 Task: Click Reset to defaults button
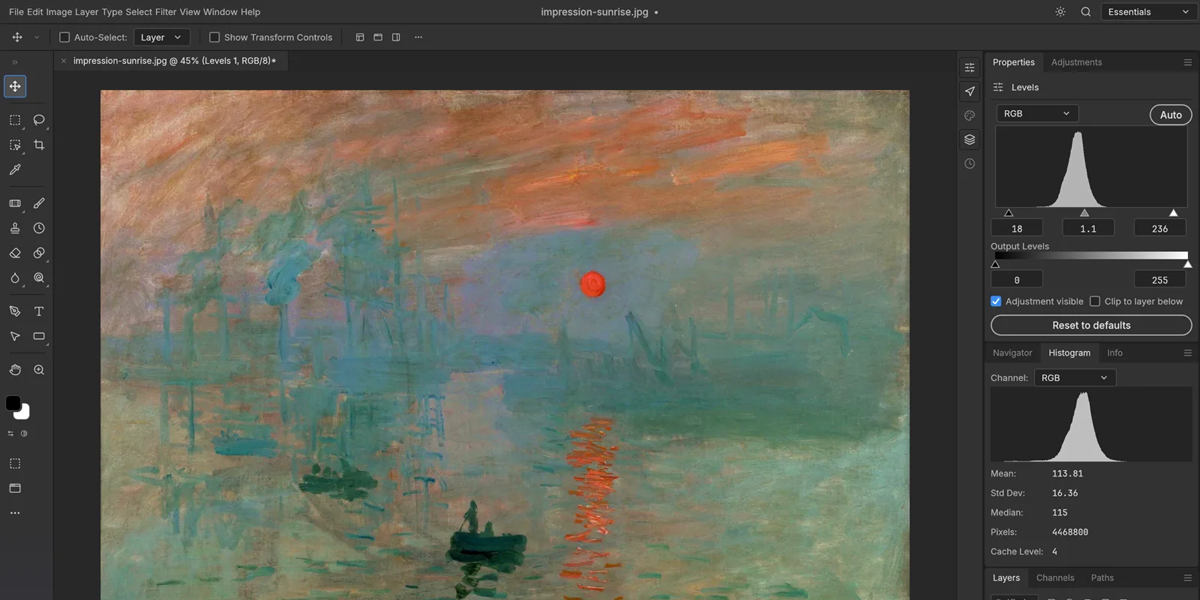click(x=1091, y=325)
